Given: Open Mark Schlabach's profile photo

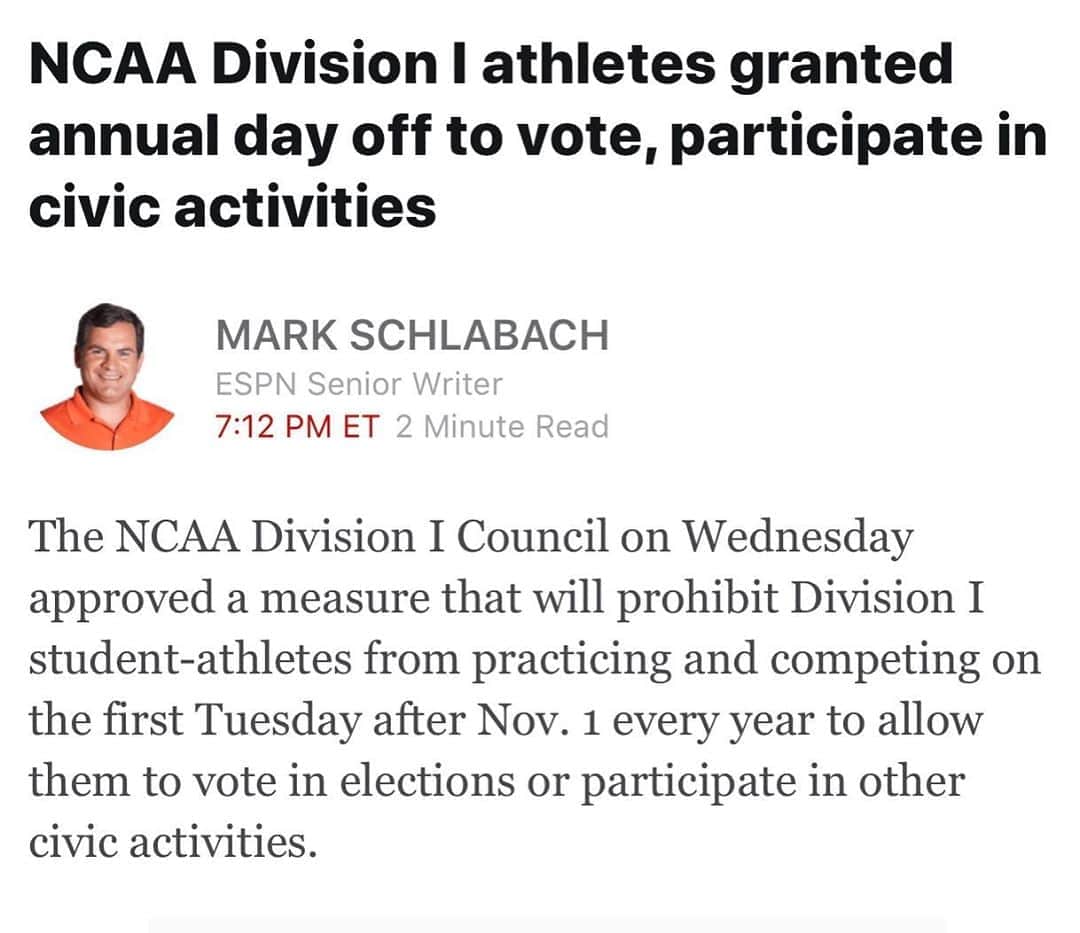Looking at the screenshot, I should pos(107,376).
